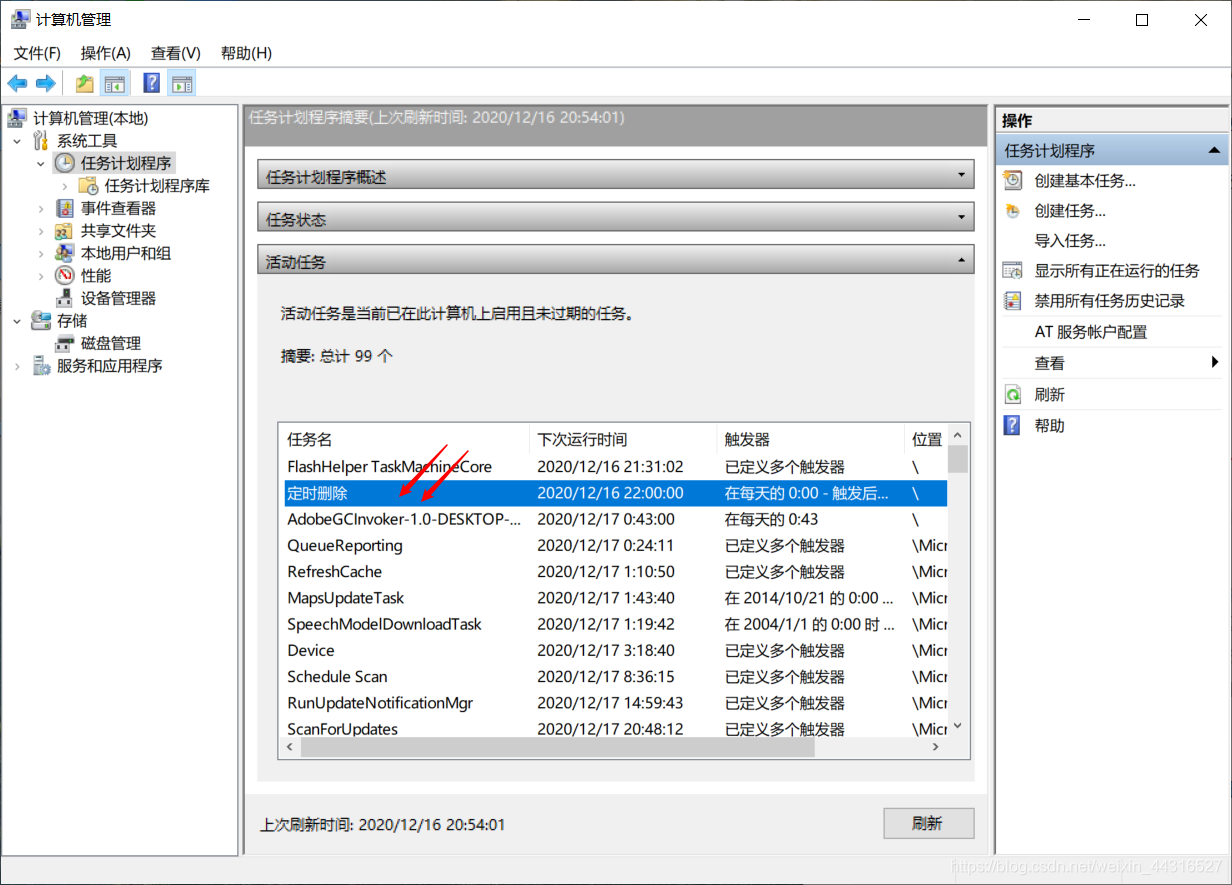The image size is (1232, 885).
Task: Click the task list vertical scrollbar thumb
Action: 957,460
